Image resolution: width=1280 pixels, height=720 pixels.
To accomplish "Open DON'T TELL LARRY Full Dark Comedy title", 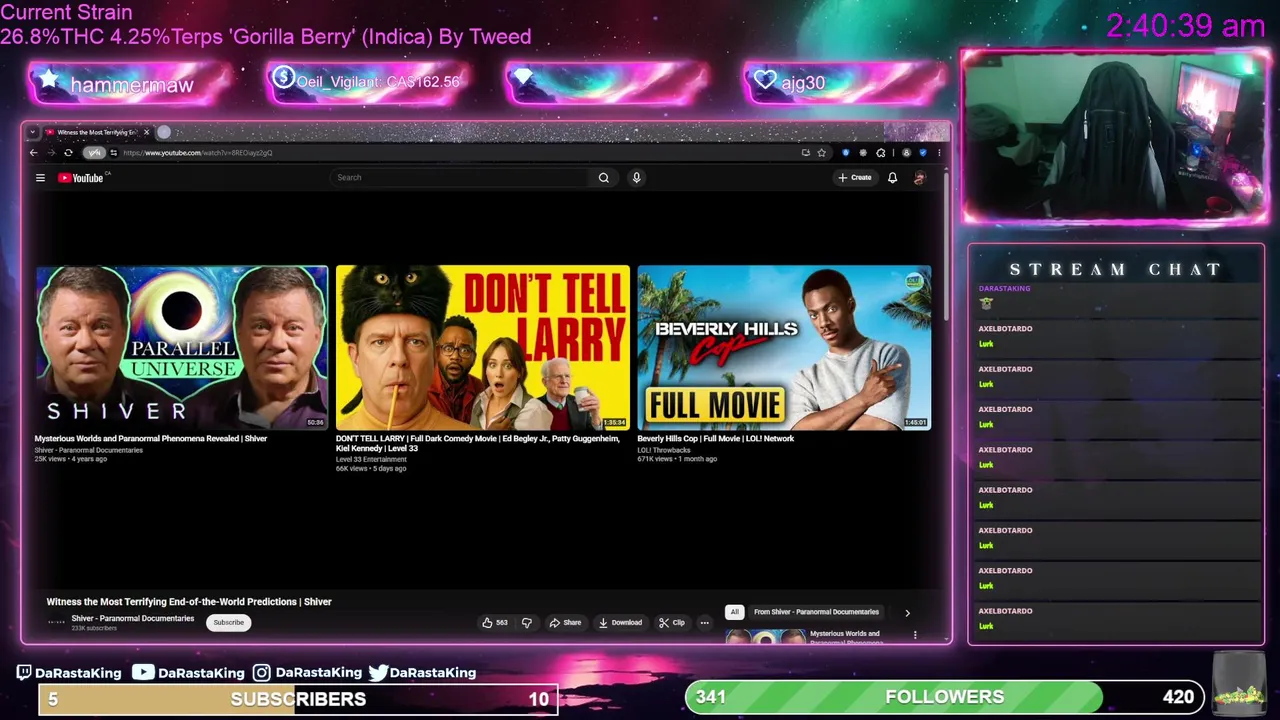I will 478,444.
